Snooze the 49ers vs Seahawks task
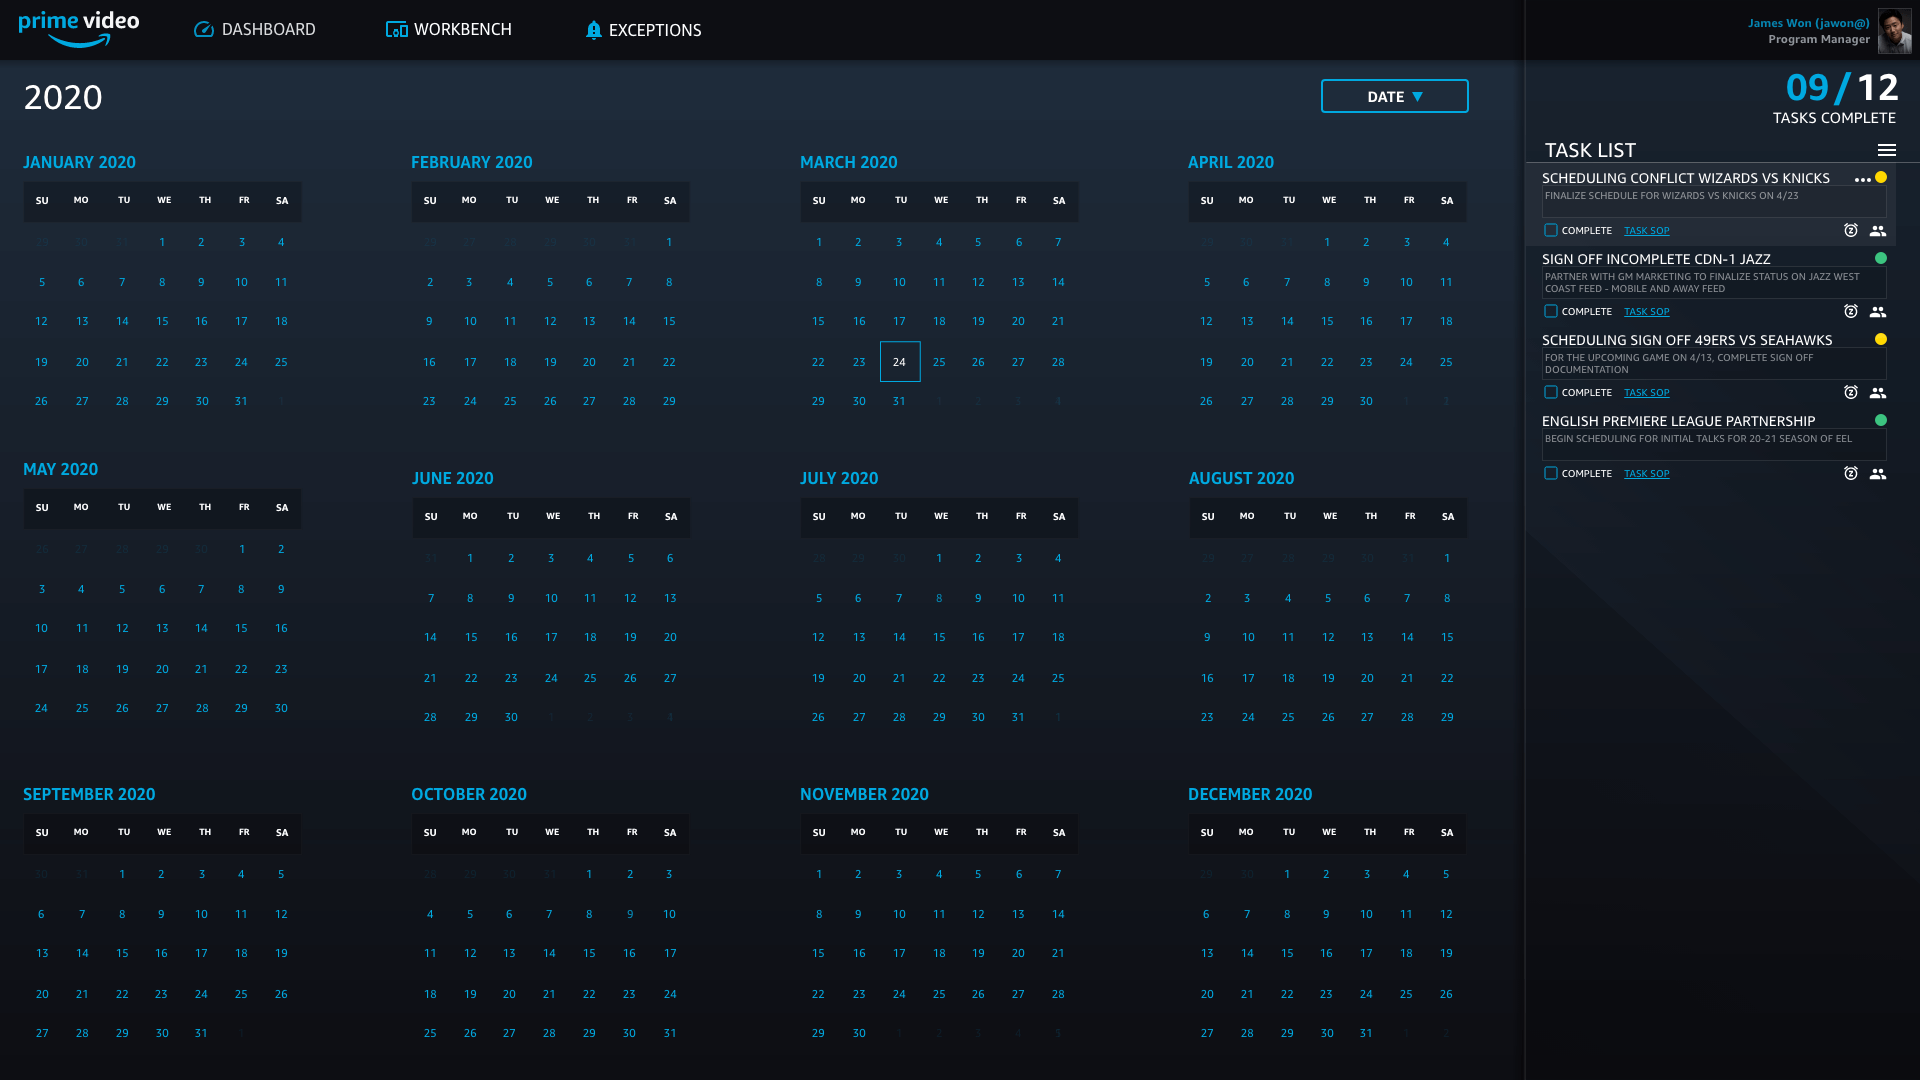The width and height of the screenshot is (1920, 1080). coord(1851,393)
